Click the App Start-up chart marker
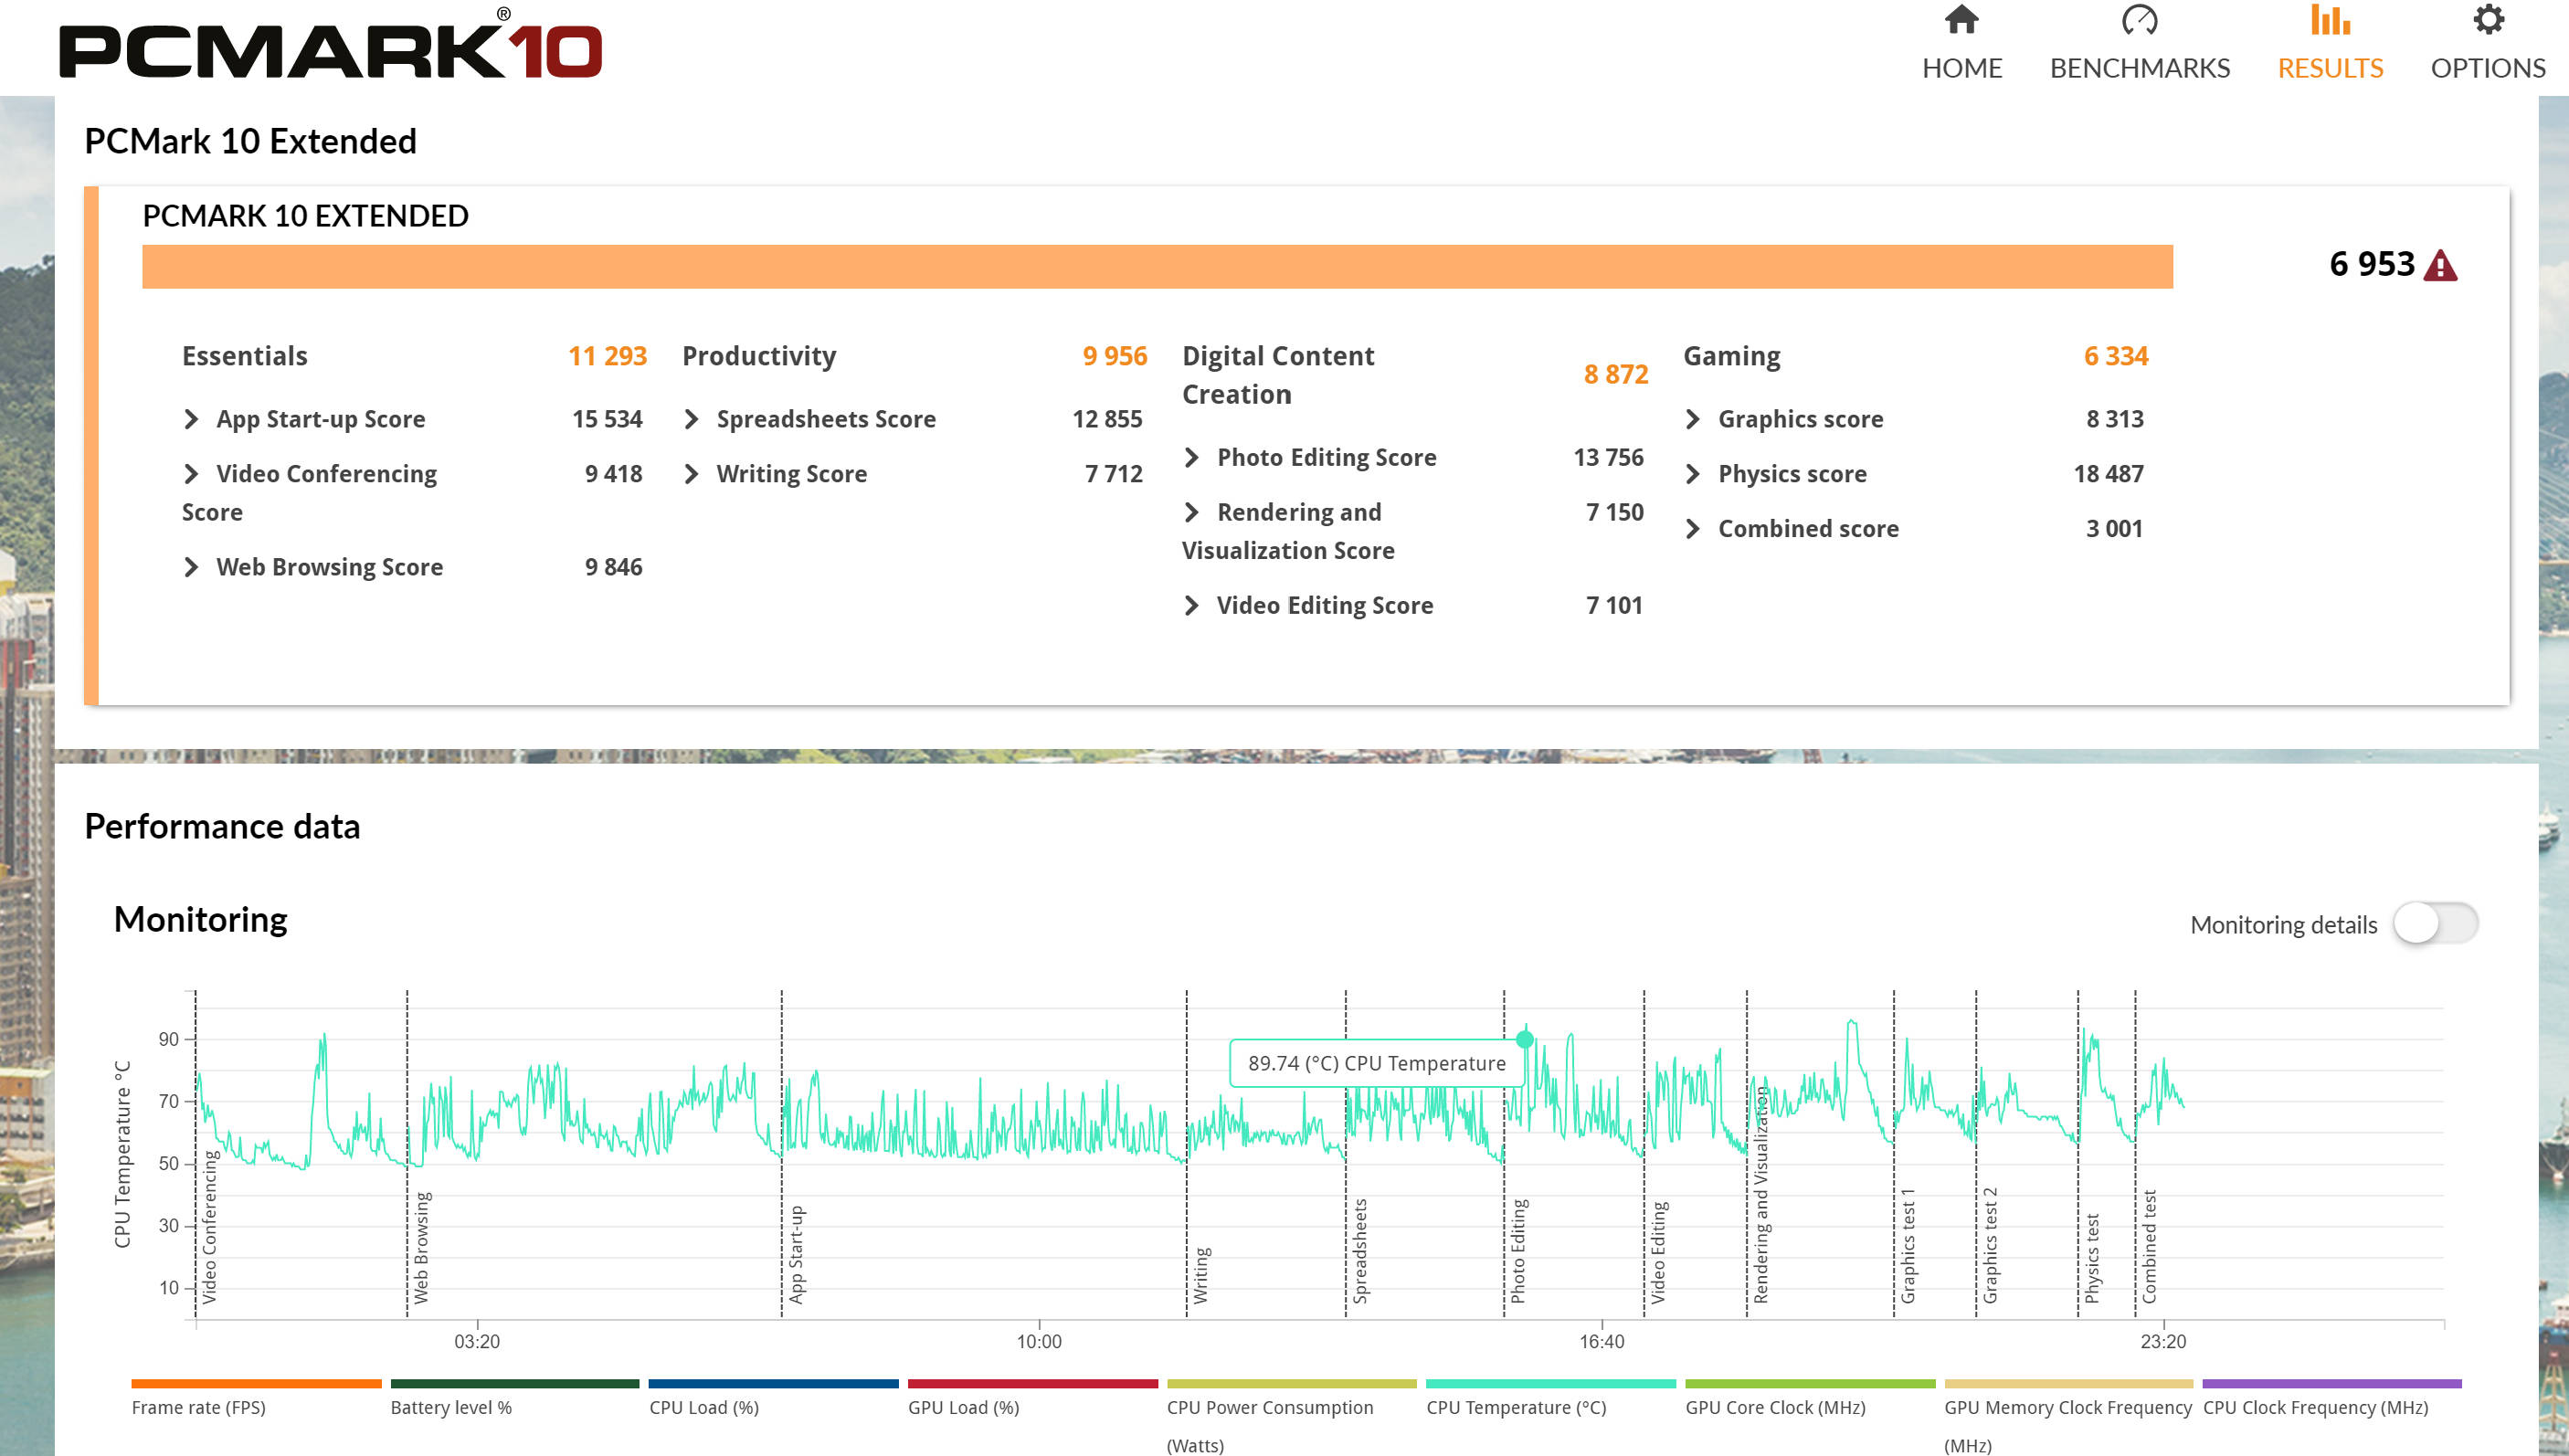 [x=796, y=1254]
